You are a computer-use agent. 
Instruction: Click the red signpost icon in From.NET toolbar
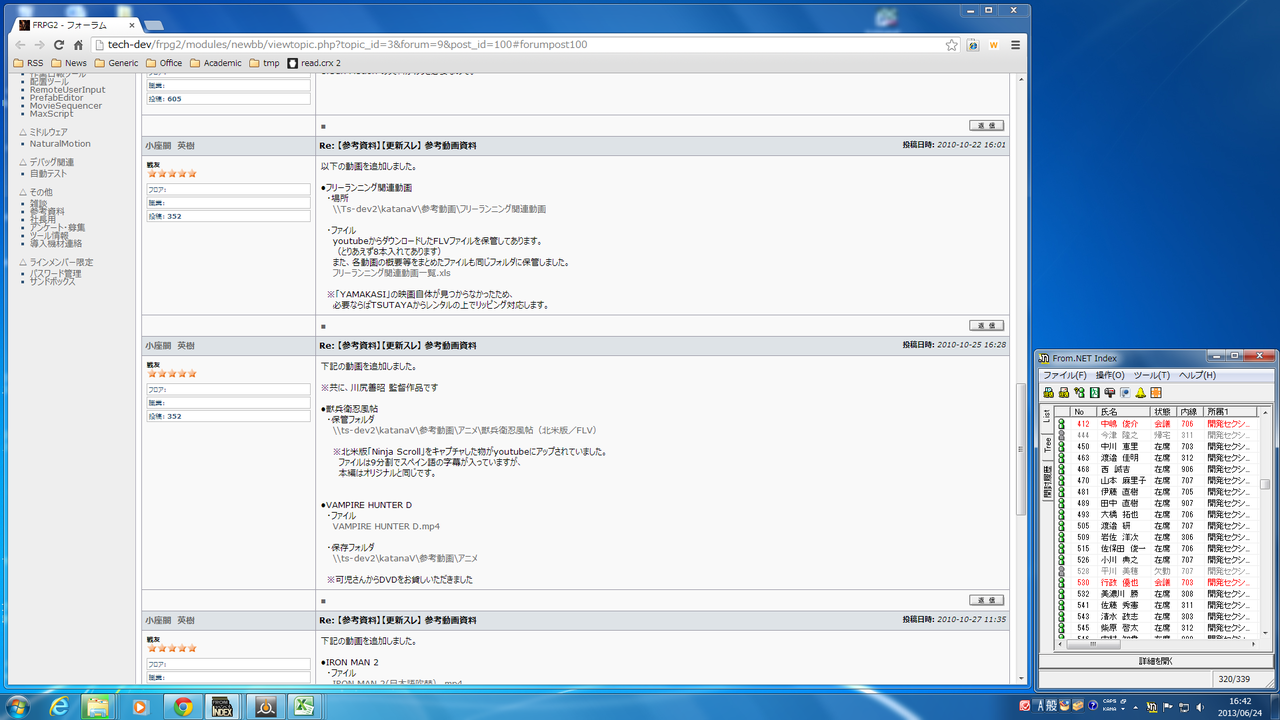[x=1110, y=392]
